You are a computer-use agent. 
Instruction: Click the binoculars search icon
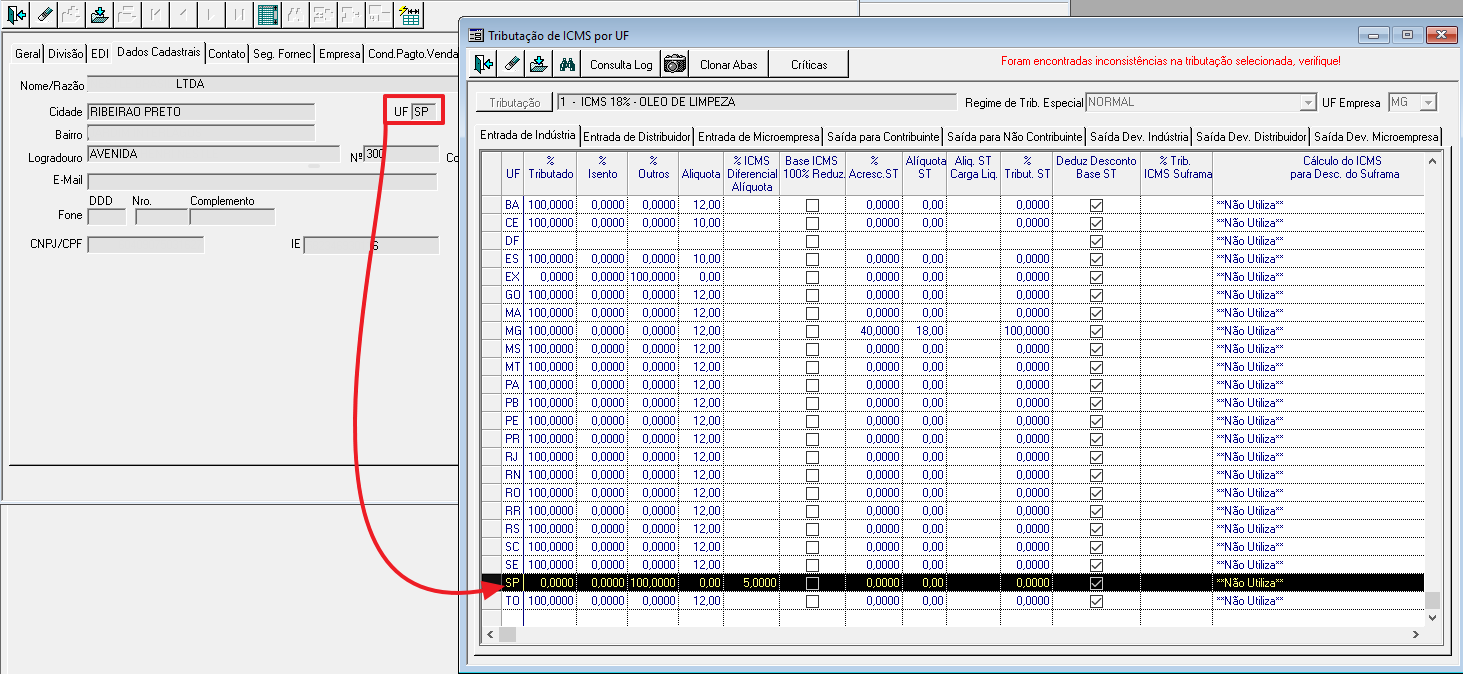pos(567,64)
